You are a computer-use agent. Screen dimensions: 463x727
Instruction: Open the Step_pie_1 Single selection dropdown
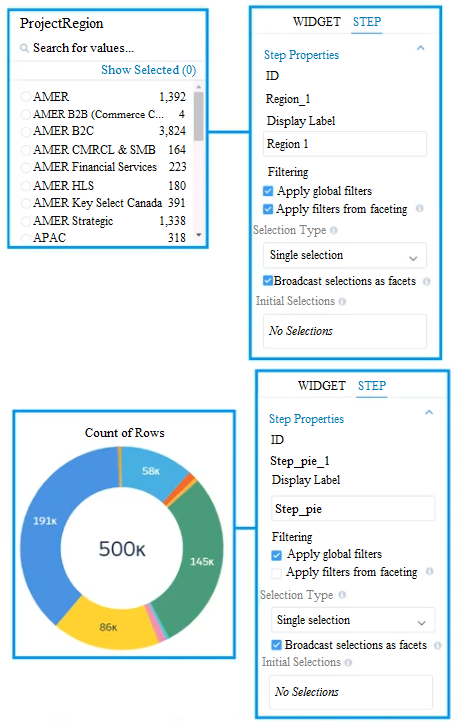pos(353,620)
